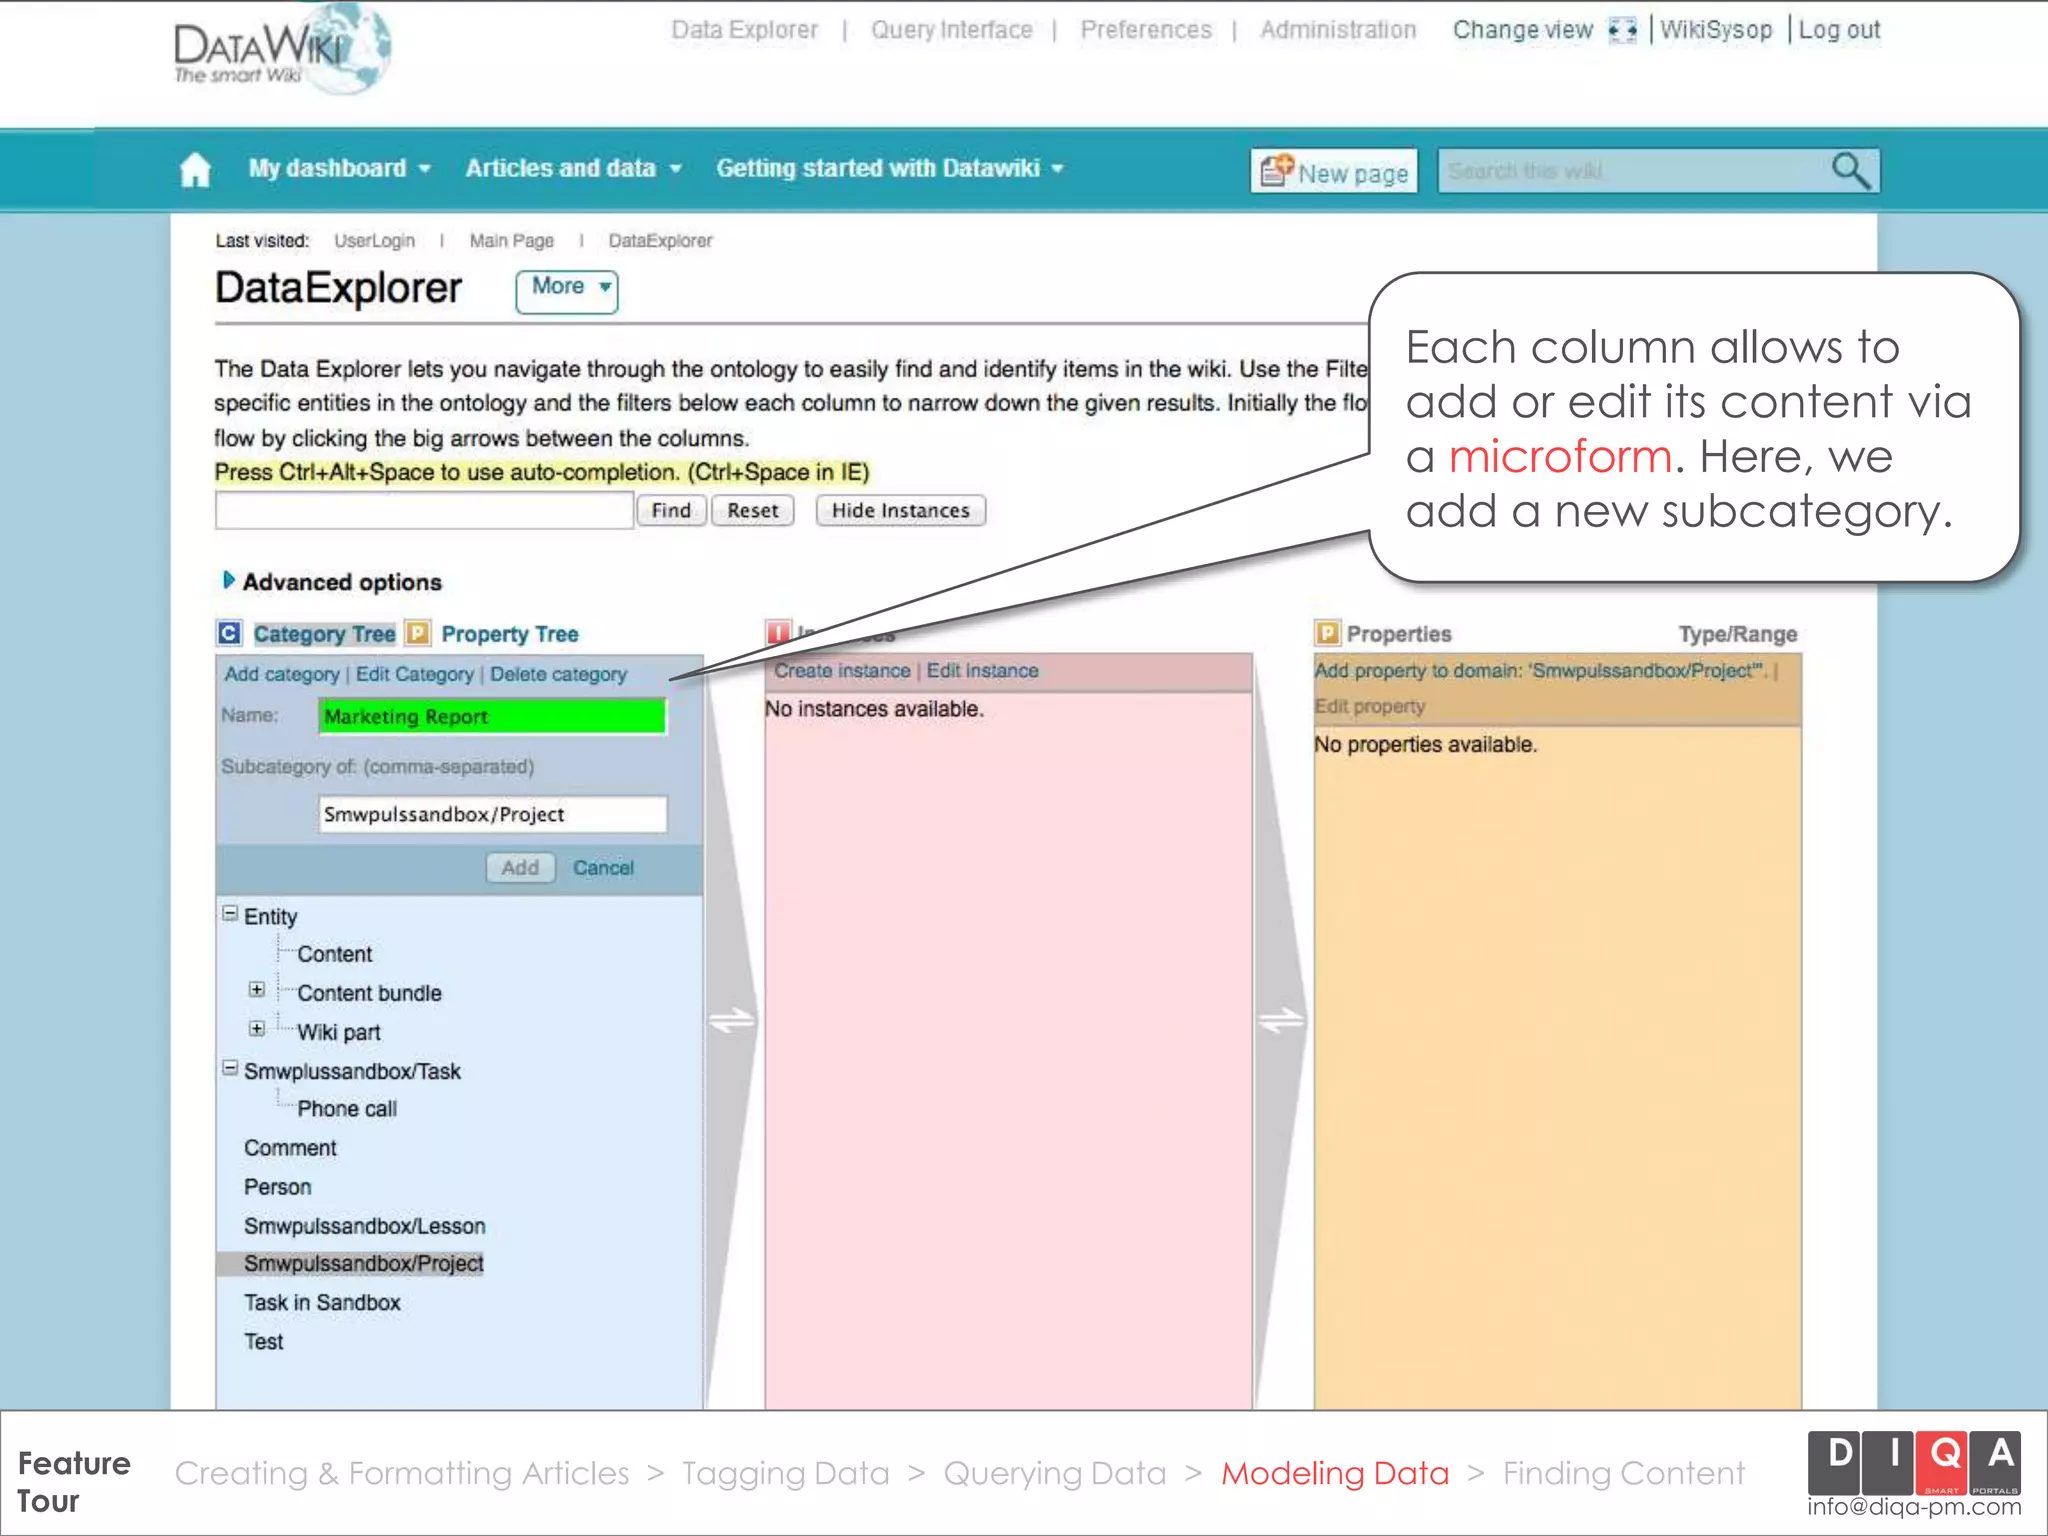Focus the Subcategory of input field
2048x1536 pixels.
[x=492, y=814]
